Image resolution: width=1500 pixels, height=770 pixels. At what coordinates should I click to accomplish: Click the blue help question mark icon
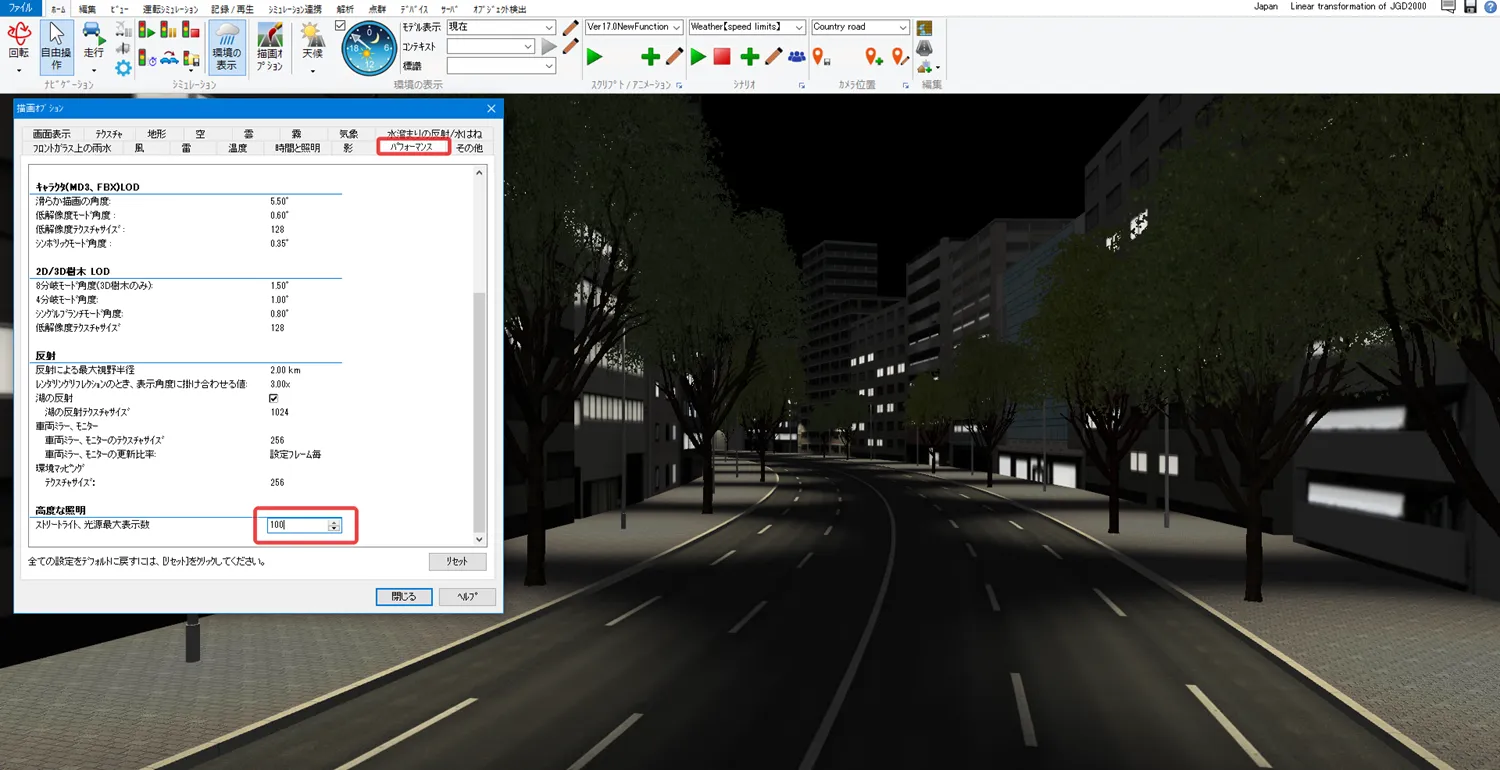1490,7
